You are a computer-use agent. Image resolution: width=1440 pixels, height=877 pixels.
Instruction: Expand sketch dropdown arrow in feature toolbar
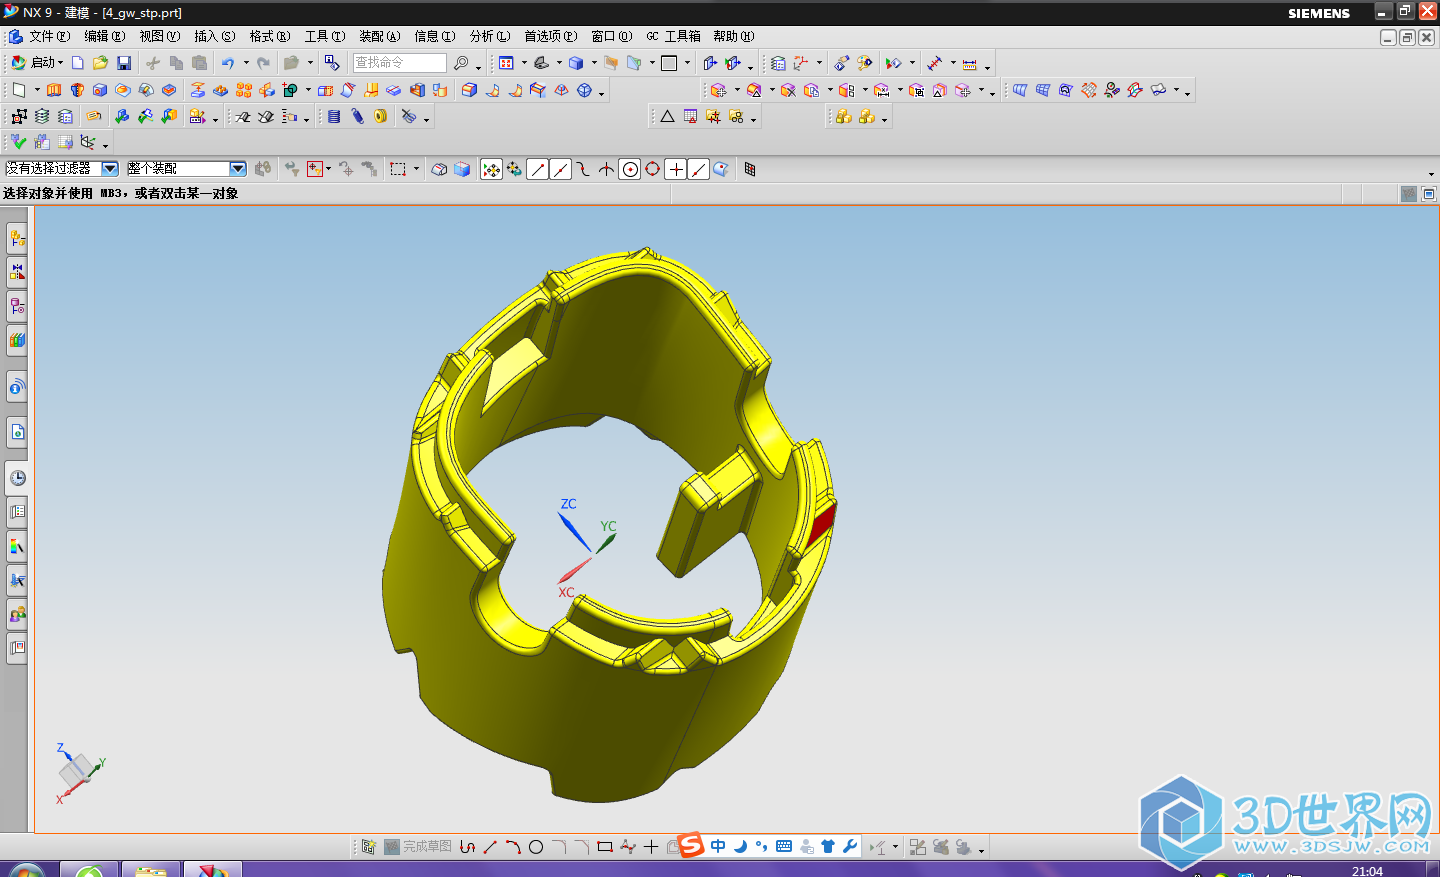point(37,90)
